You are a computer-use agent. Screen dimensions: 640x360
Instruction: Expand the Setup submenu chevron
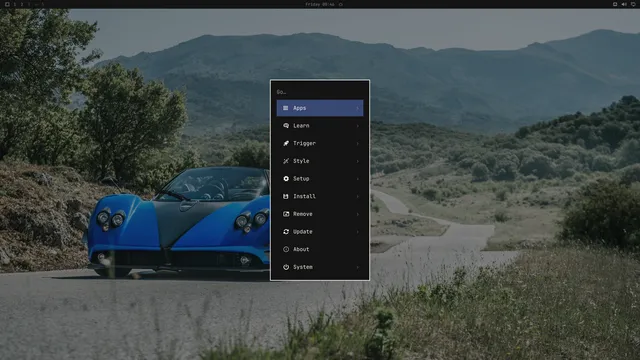358,179
